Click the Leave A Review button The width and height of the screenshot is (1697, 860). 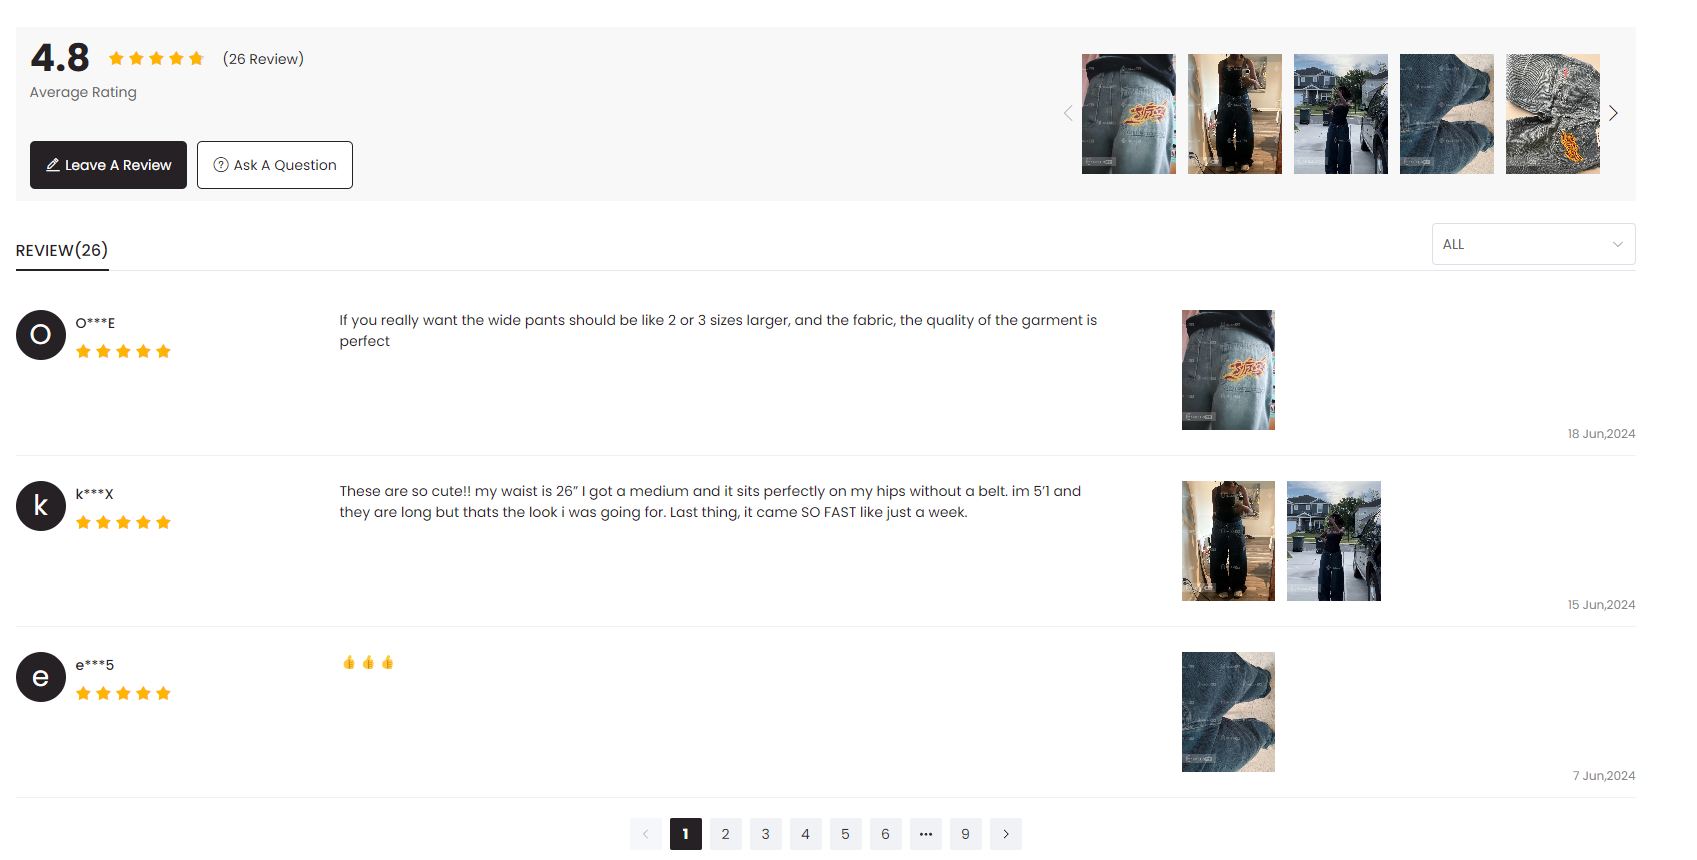click(108, 165)
